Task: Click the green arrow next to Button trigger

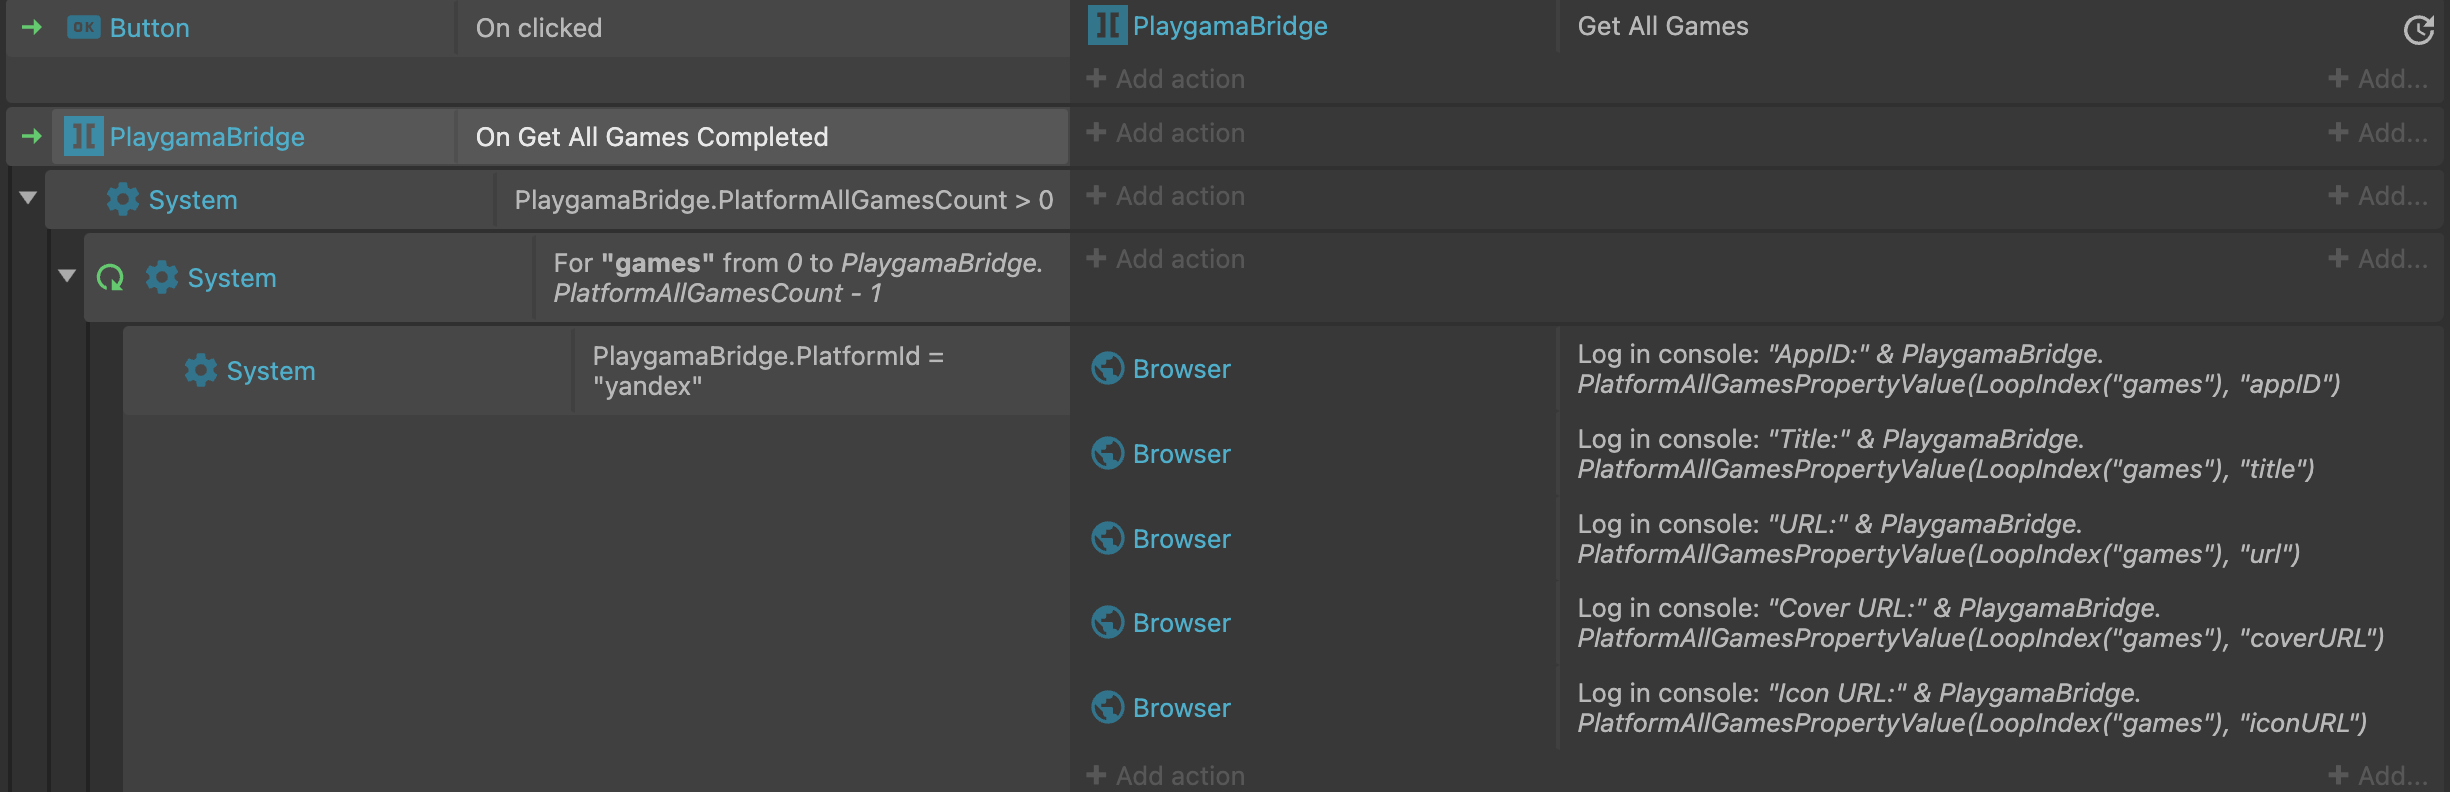Action: click(x=32, y=28)
